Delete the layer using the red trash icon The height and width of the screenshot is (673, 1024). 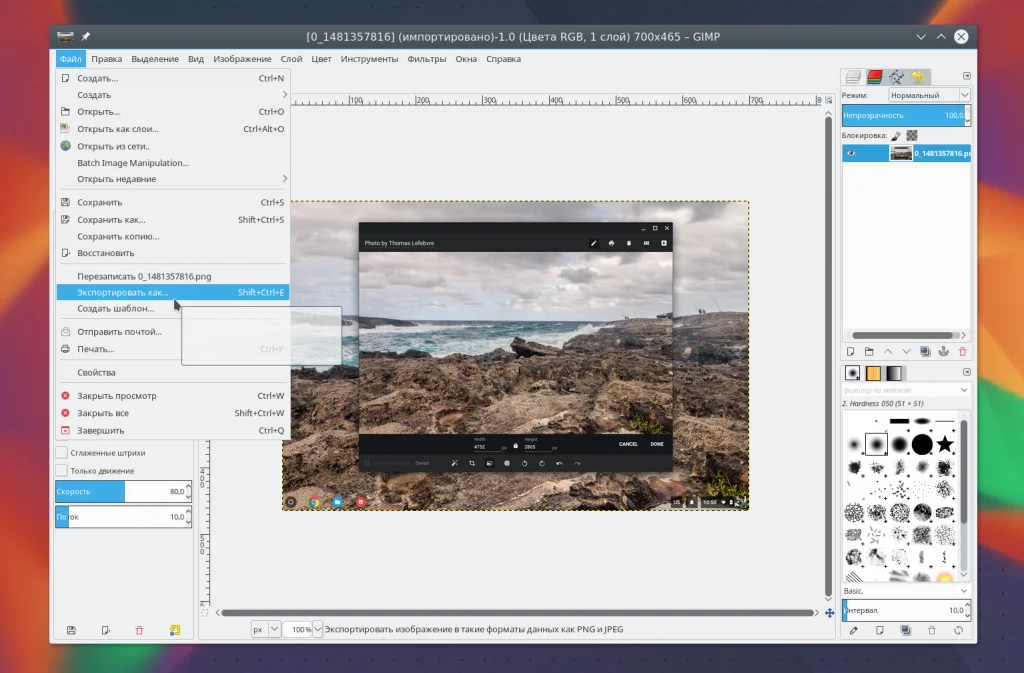pyautogui.click(x=963, y=351)
